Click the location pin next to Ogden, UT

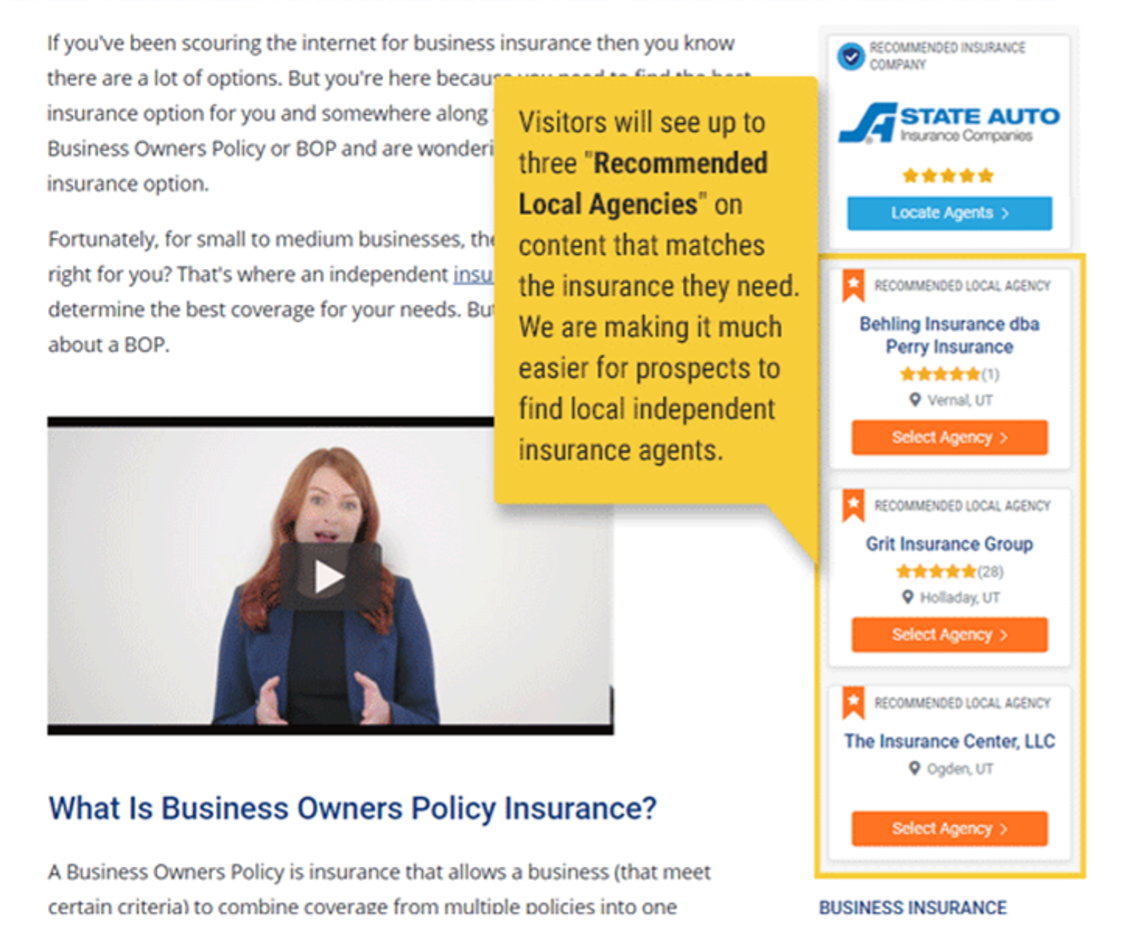[x=915, y=768]
